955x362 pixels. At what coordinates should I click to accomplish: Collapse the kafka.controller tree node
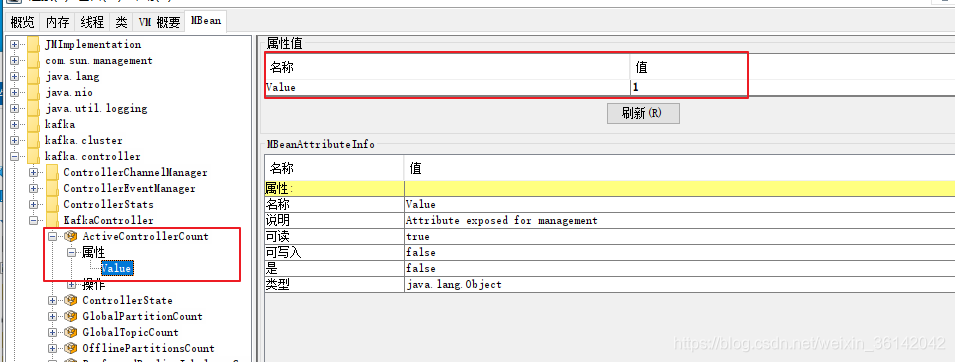pos(14,157)
